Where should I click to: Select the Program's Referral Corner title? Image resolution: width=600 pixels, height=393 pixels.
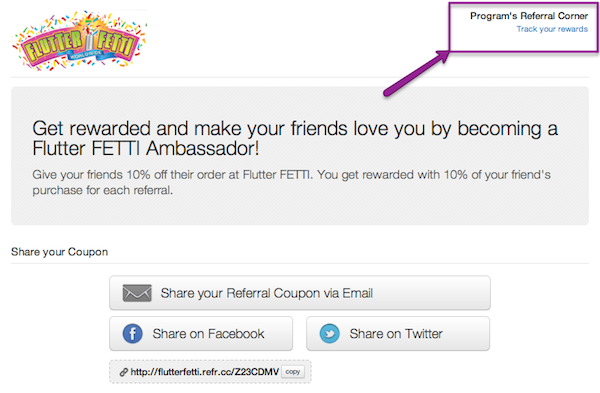(529, 16)
